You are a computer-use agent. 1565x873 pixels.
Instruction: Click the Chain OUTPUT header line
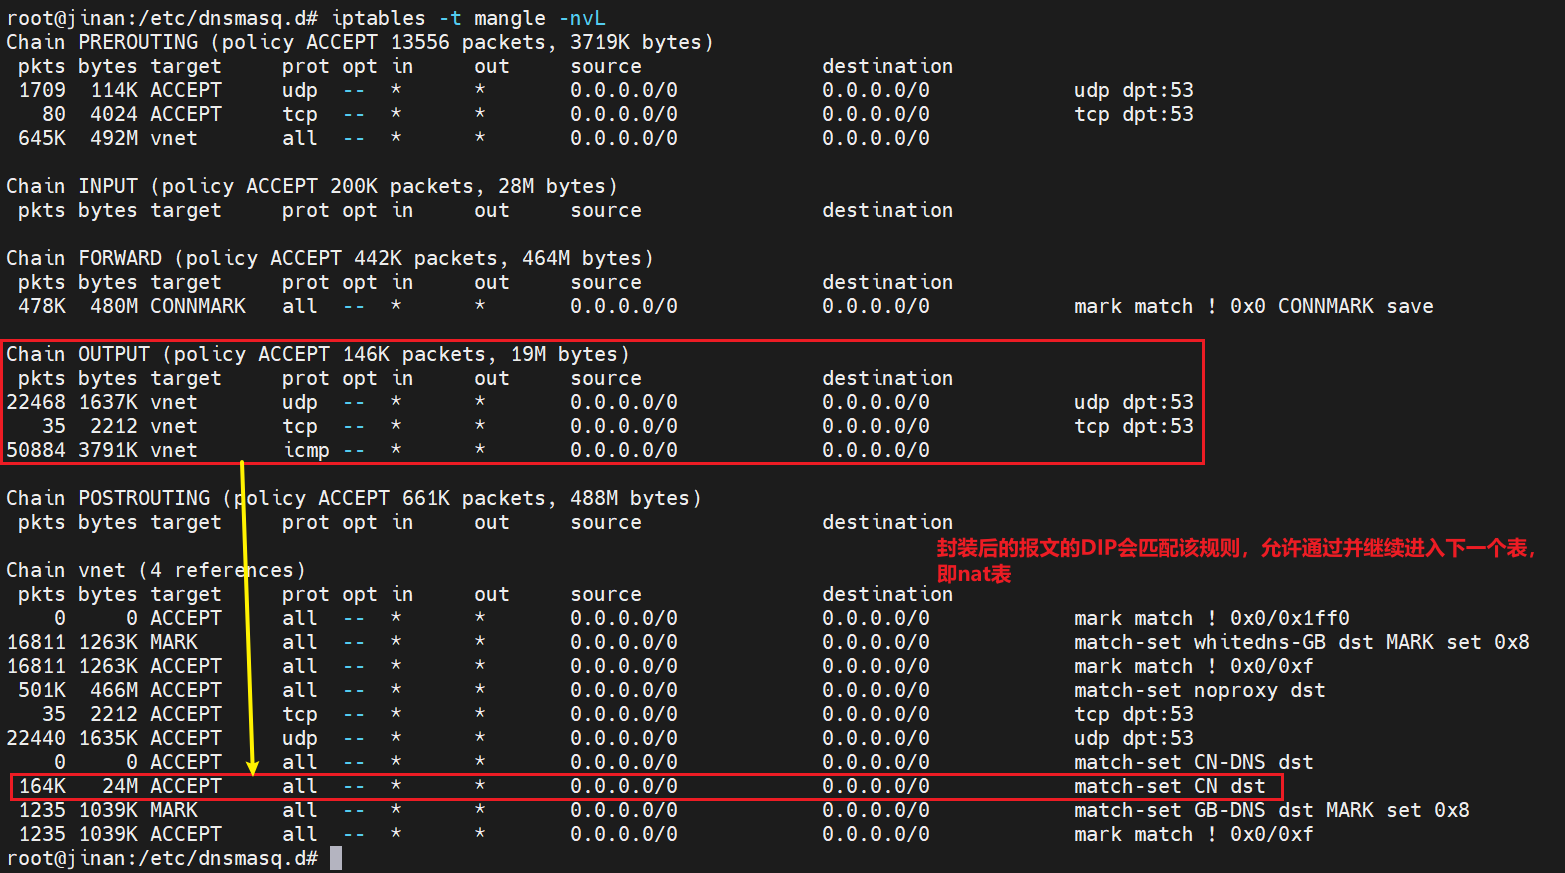tap(318, 354)
